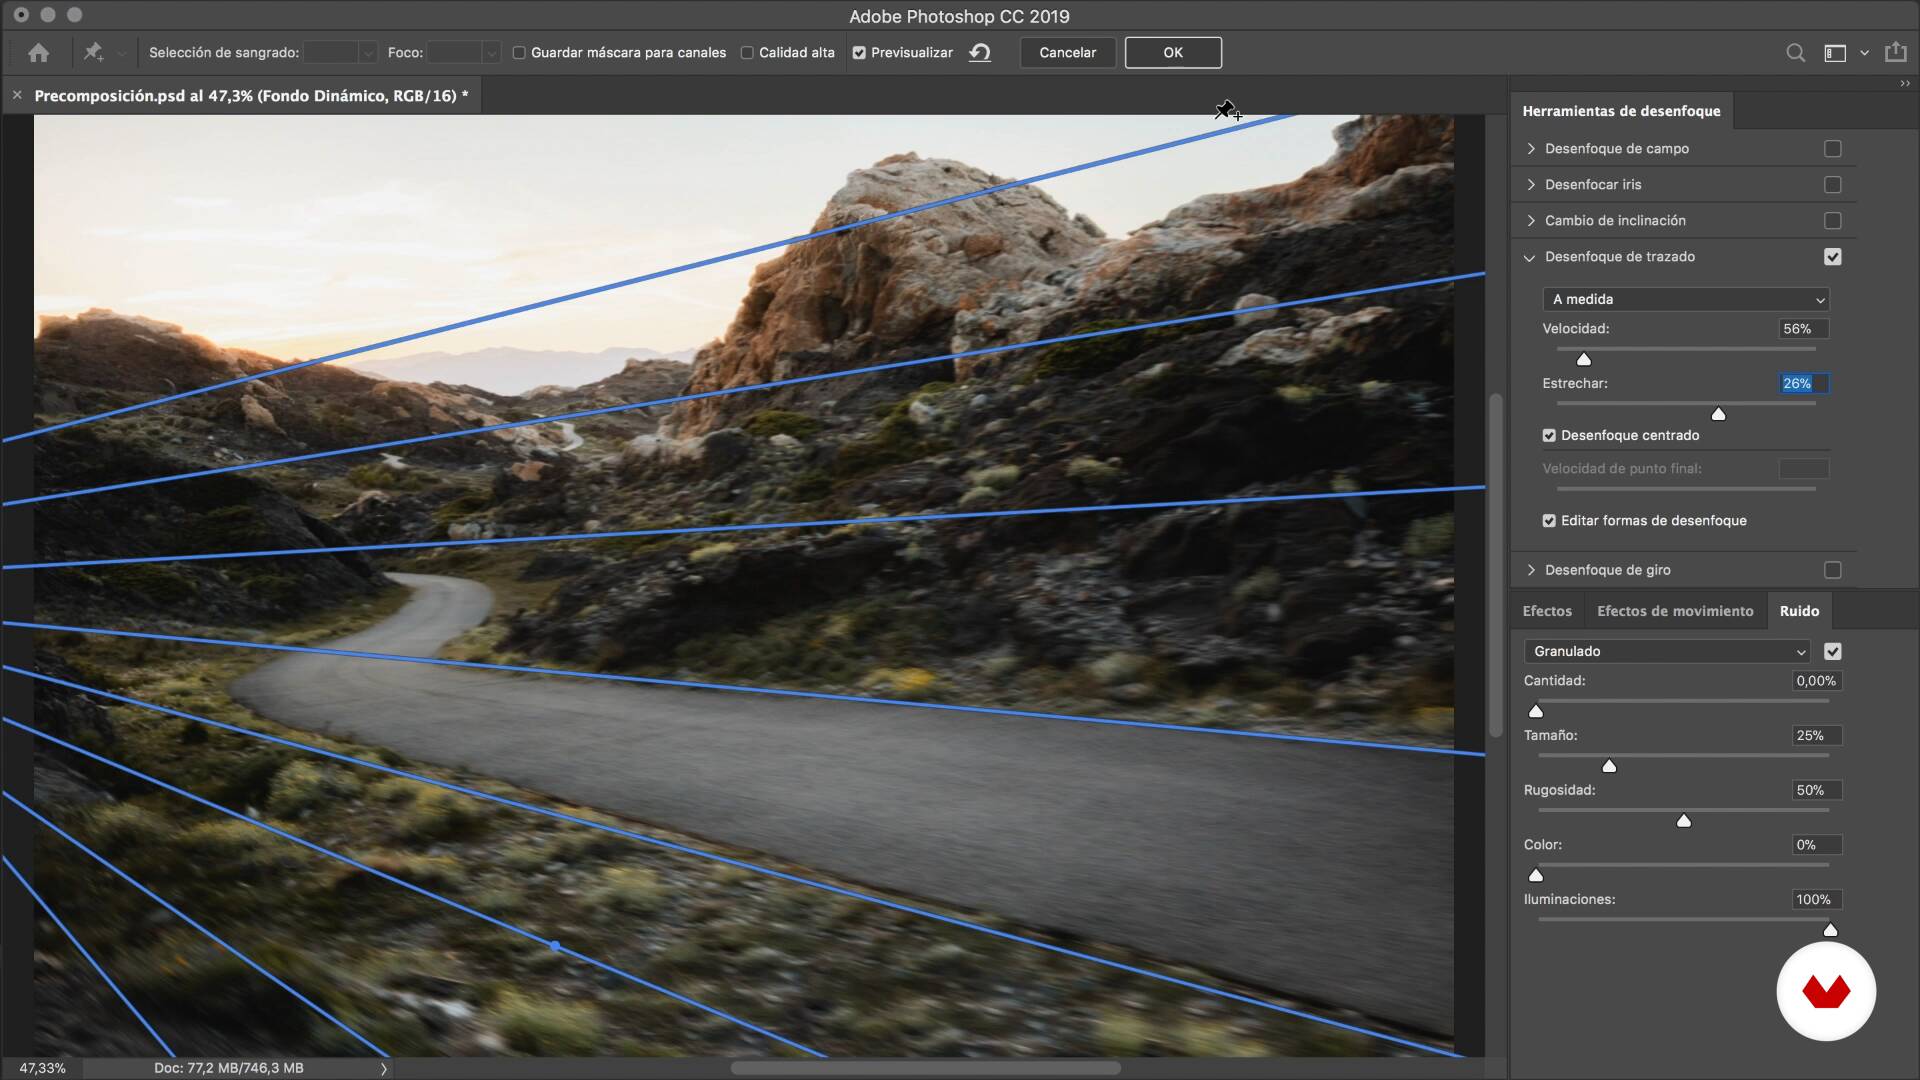The width and height of the screenshot is (1920, 1080).
Task: Select Herramientas de desenfoque panel tab
Action: tap(1621, 111)
